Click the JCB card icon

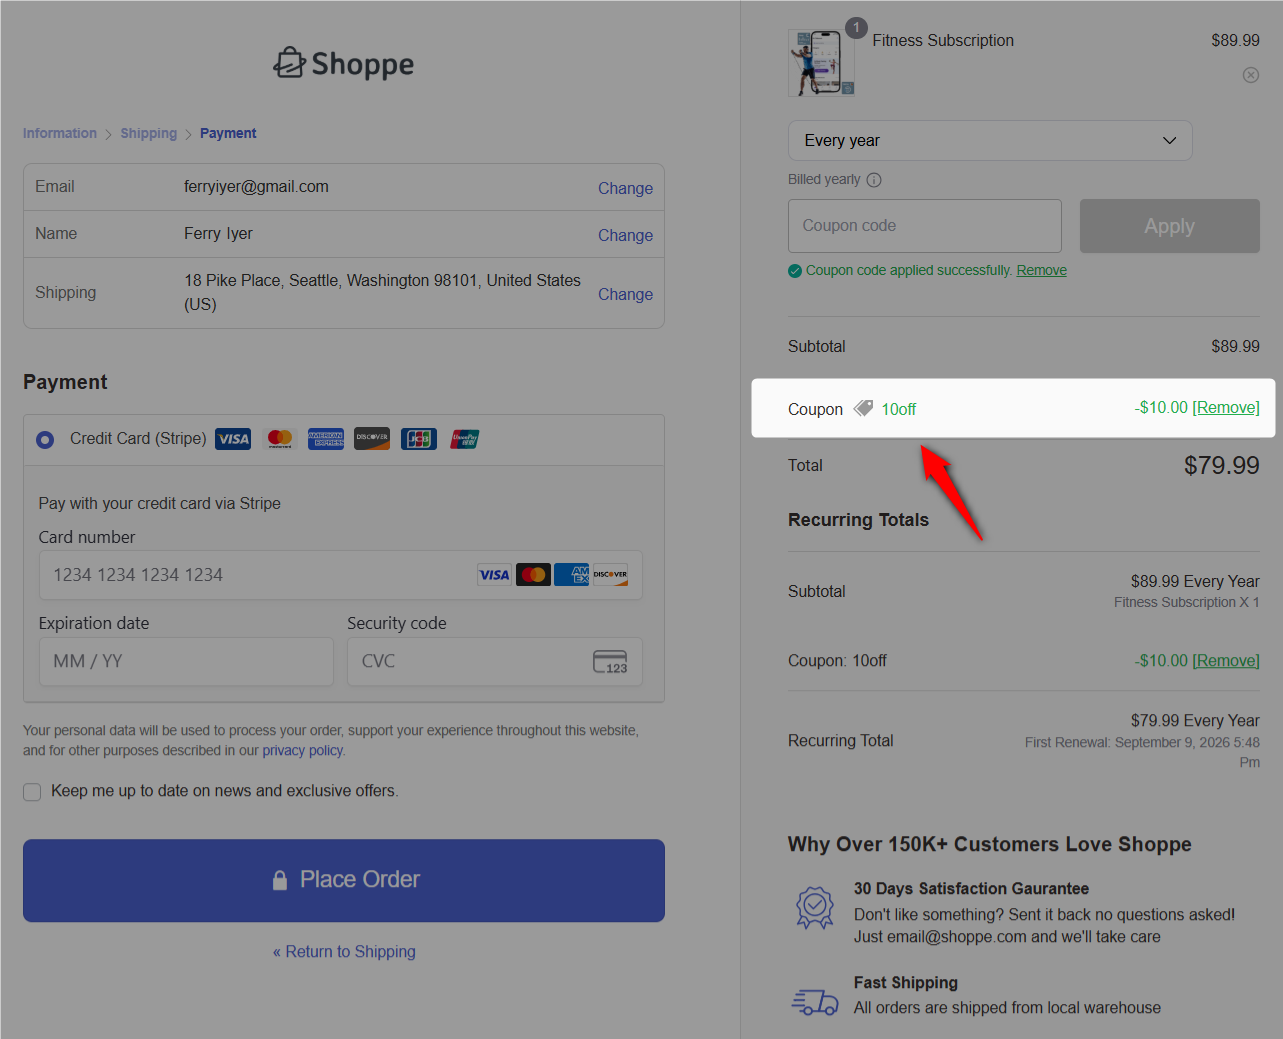[418, 439]
